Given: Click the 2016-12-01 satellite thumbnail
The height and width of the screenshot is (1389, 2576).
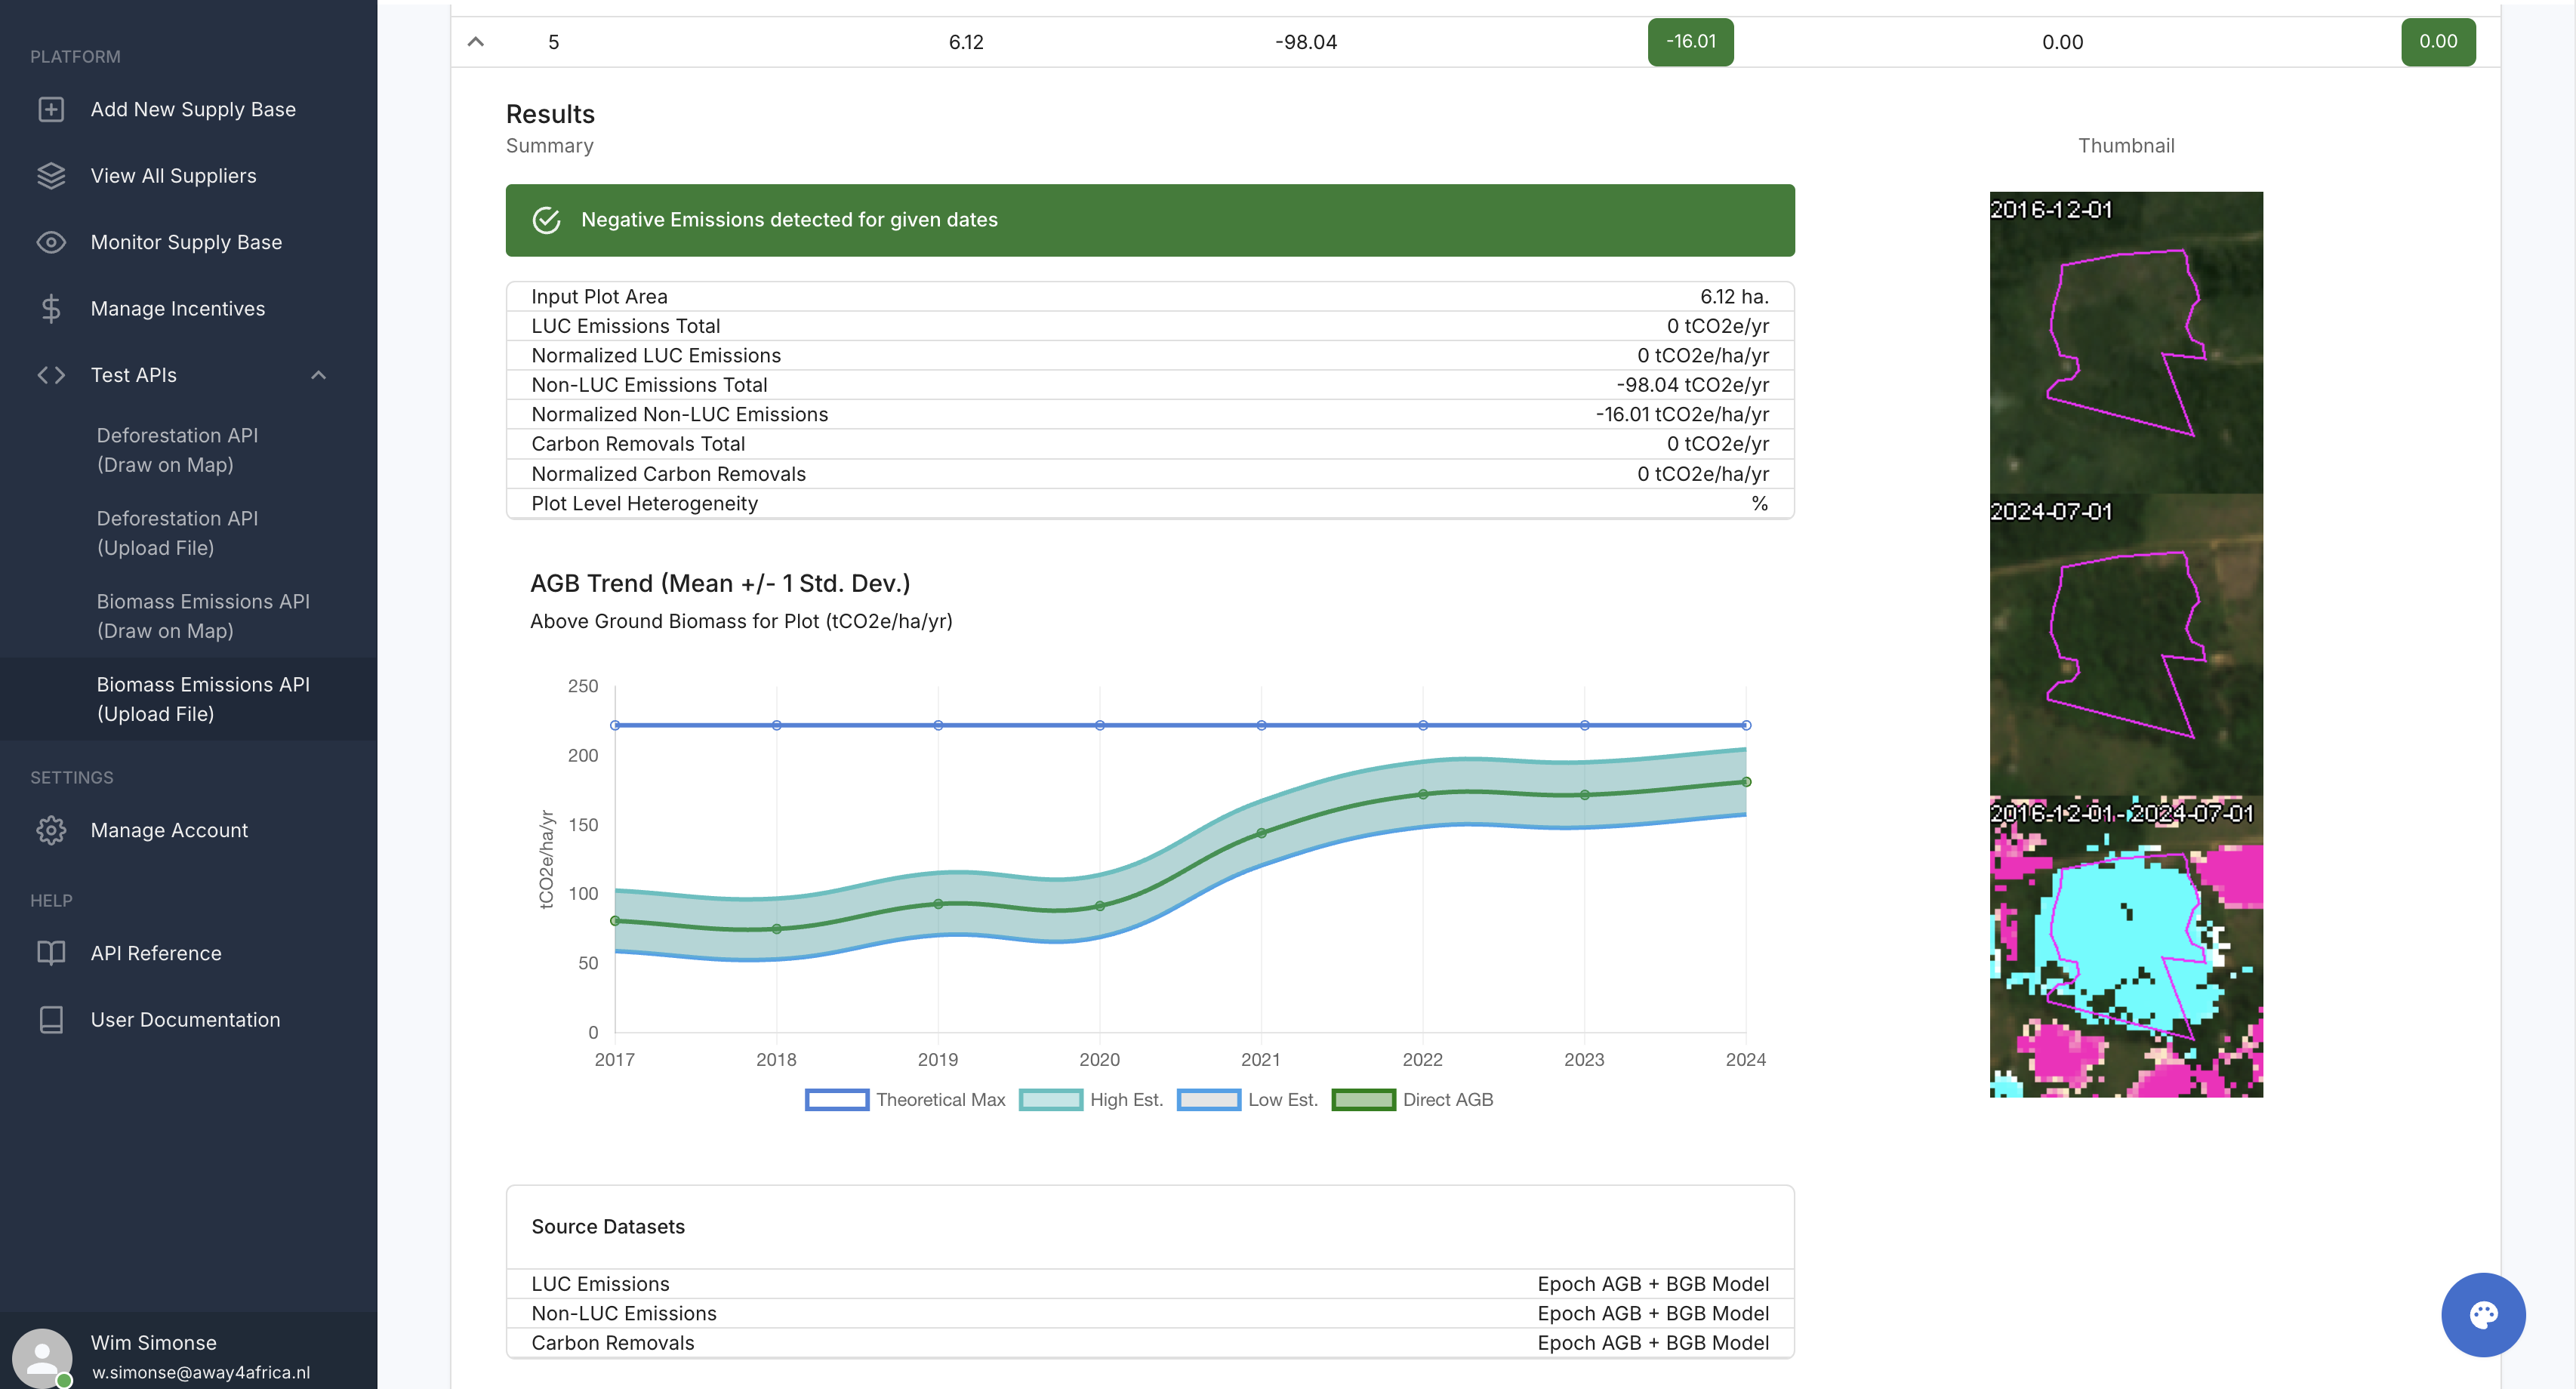Looking at the screenshot, I should 2125,343.
